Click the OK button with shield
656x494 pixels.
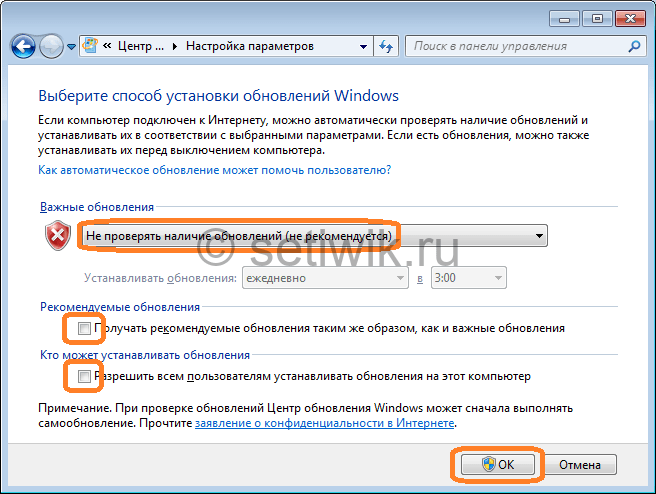(x=497, y=464)
